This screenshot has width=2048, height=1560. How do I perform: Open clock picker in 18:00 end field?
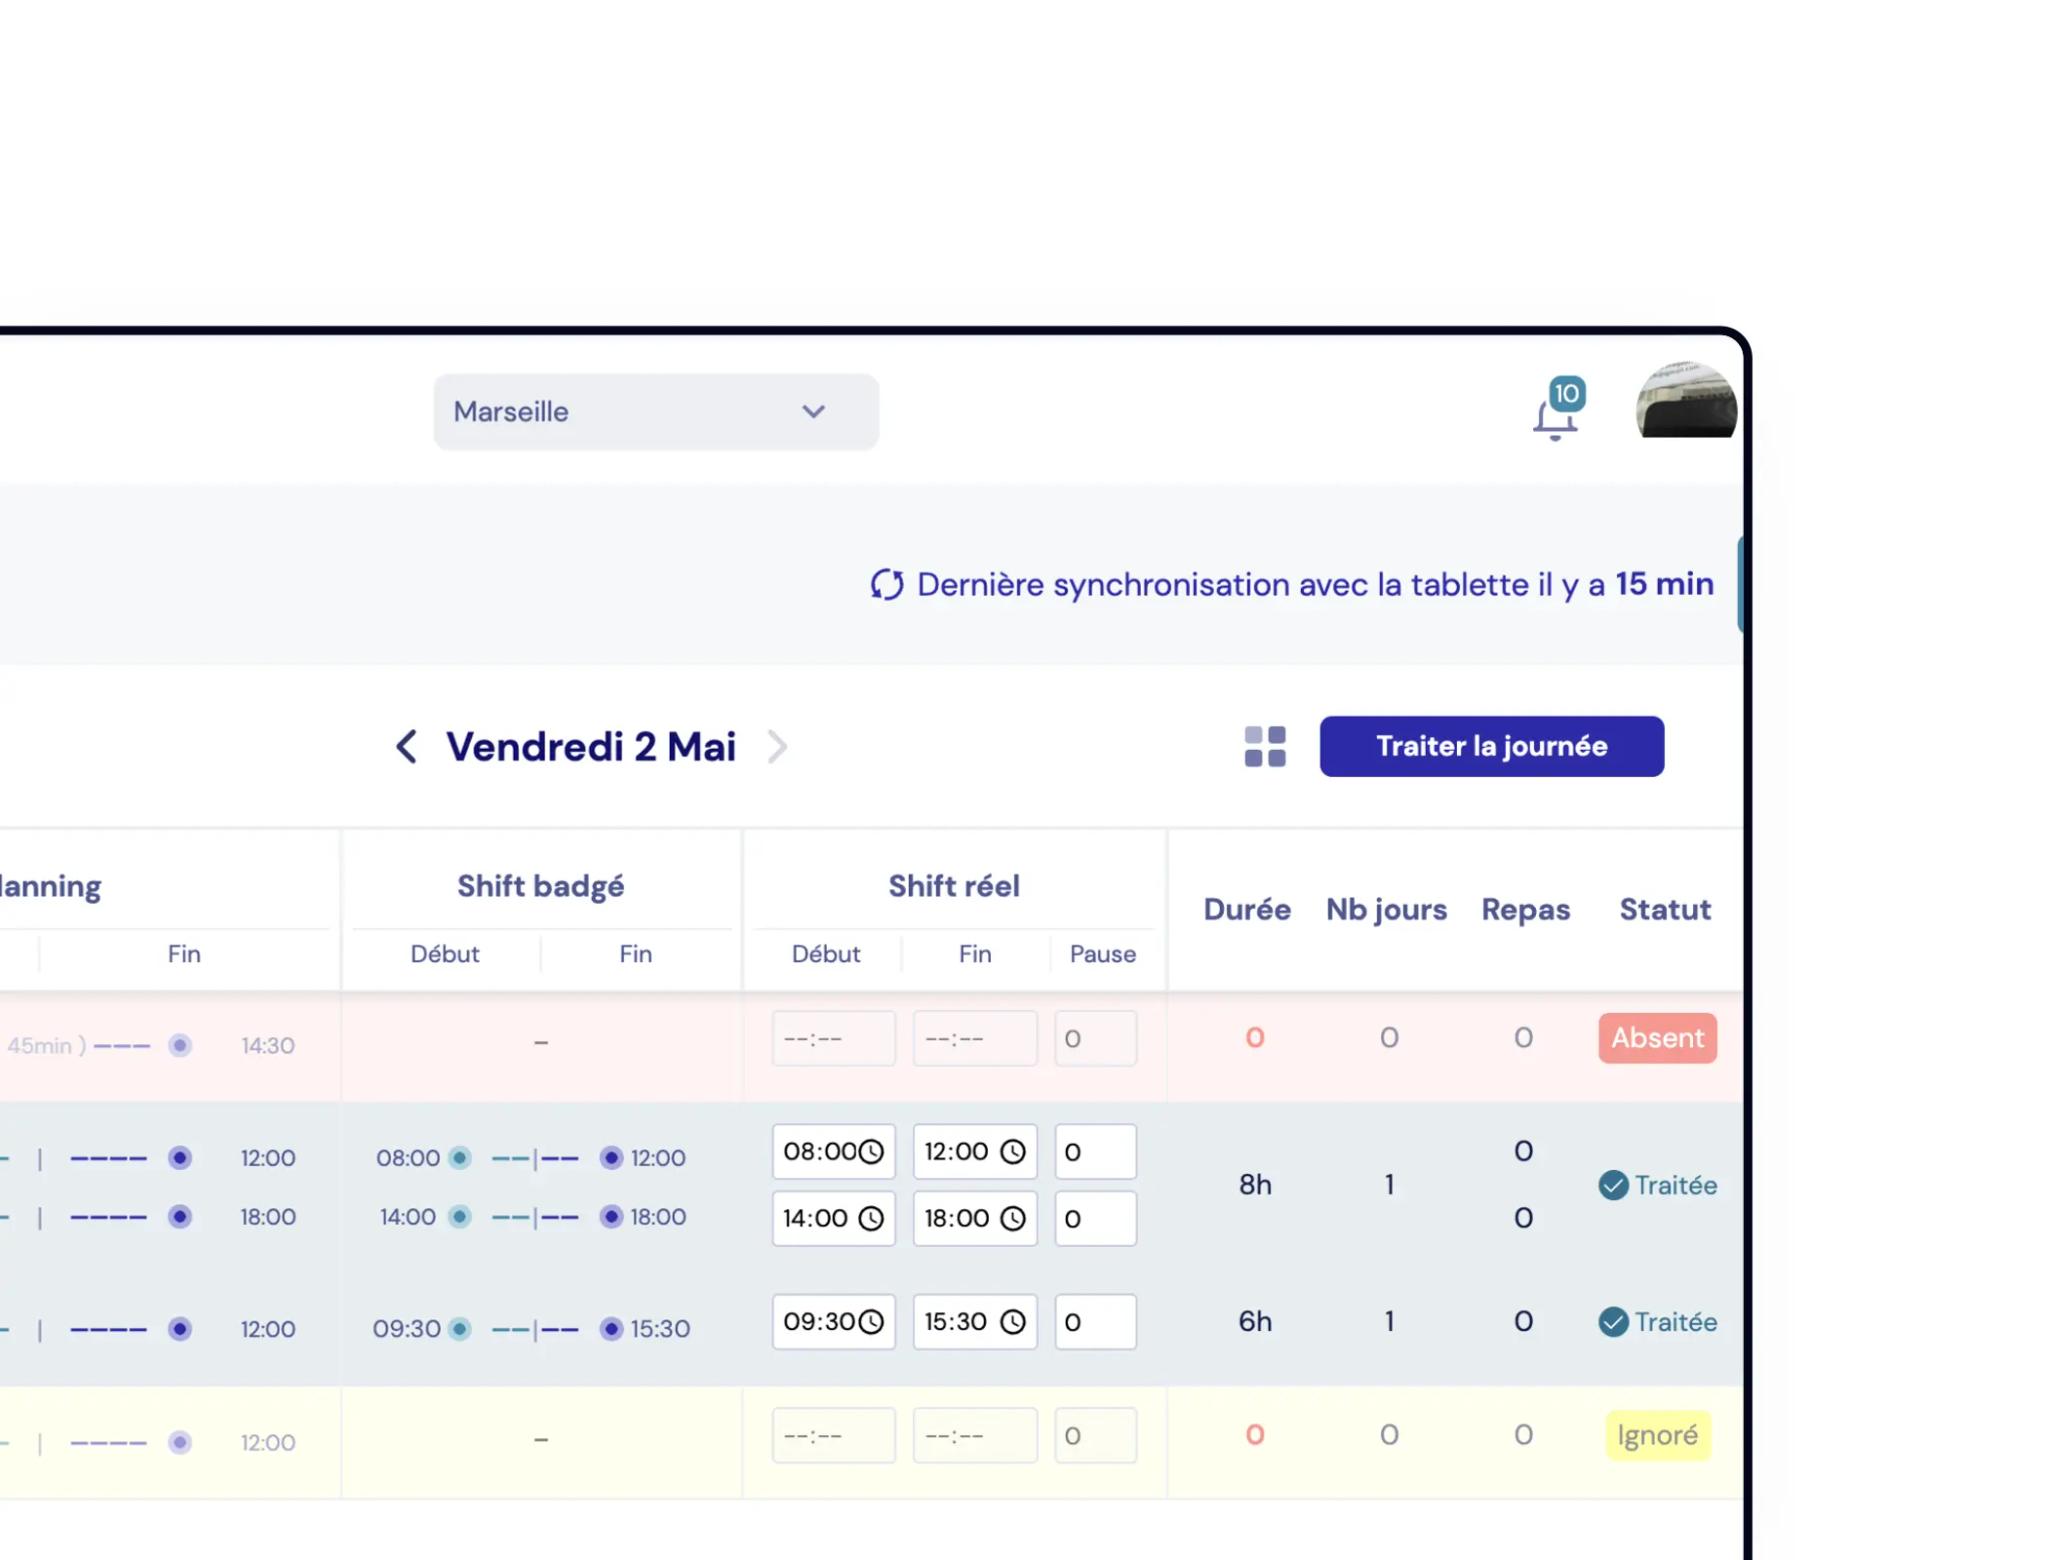[1013, 1218]
